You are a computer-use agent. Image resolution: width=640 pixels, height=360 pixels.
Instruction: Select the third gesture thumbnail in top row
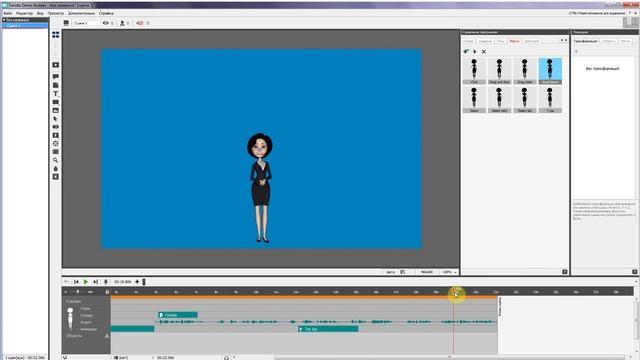525,71
